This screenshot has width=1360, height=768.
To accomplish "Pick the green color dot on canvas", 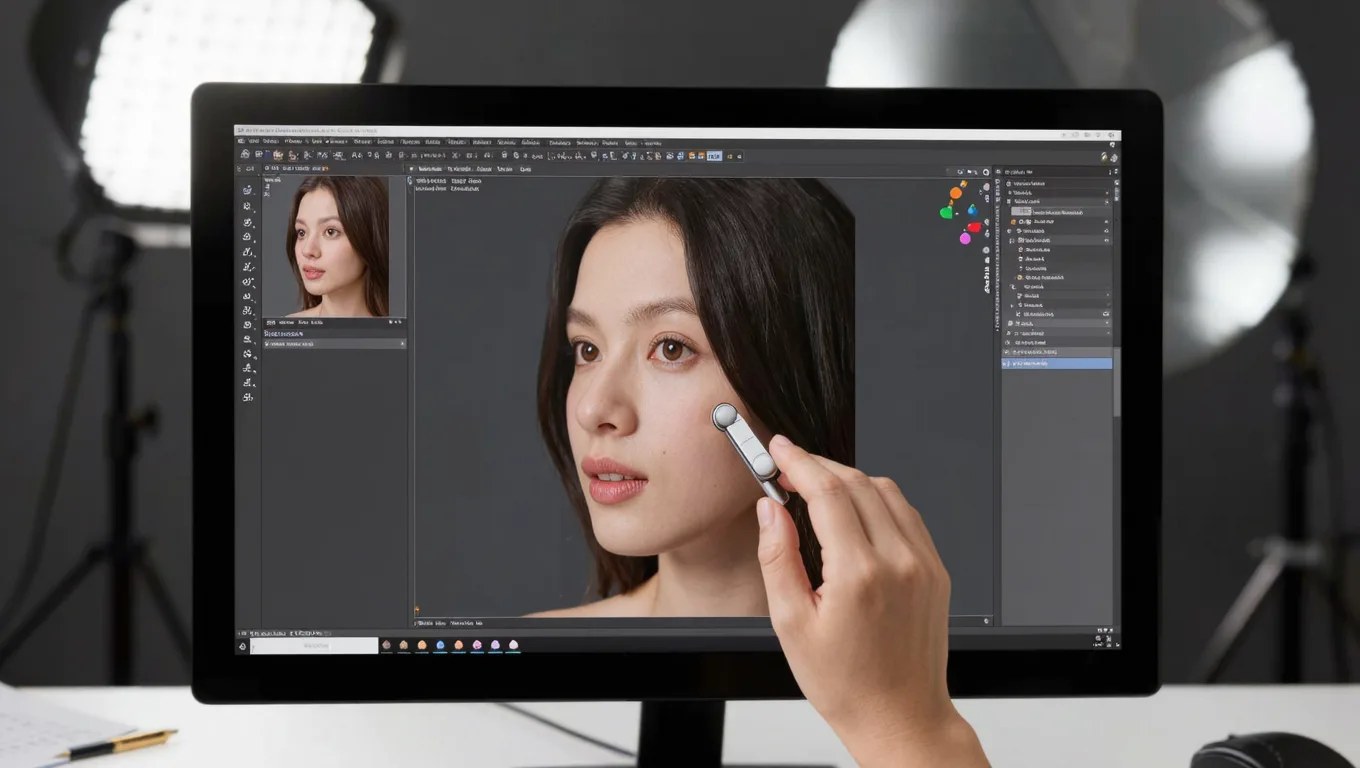I will click(x=946, y=212).
